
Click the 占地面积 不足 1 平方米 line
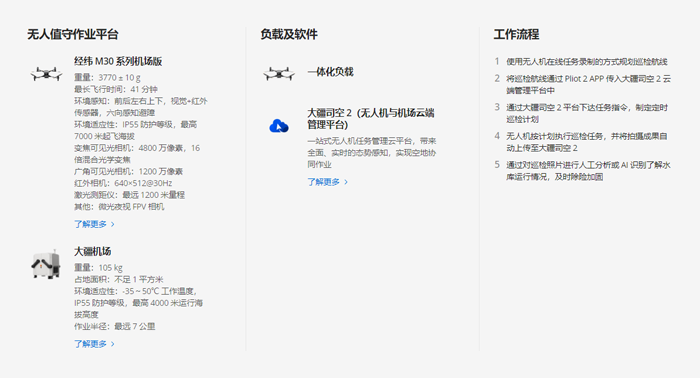click(x=119, y=279)
